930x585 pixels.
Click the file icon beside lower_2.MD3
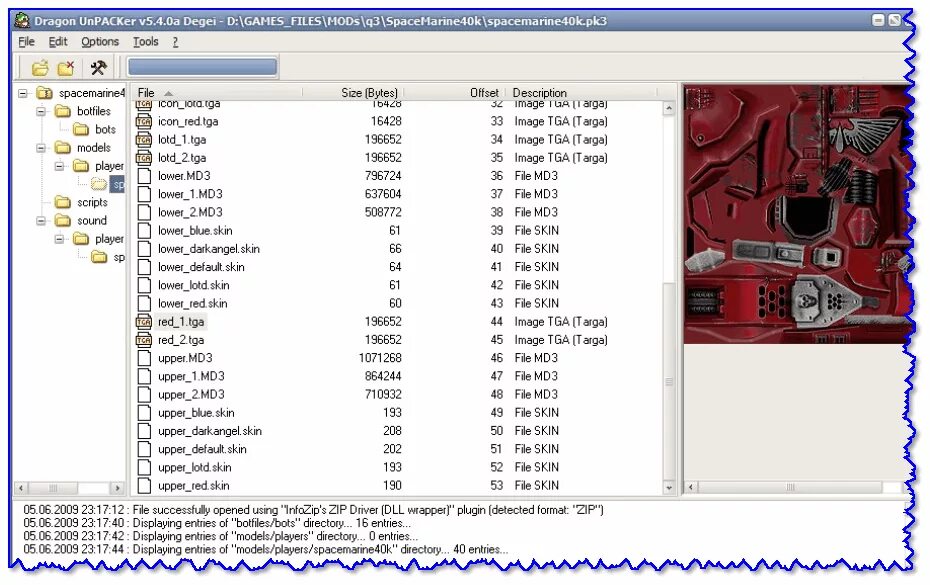click(144, 212)
